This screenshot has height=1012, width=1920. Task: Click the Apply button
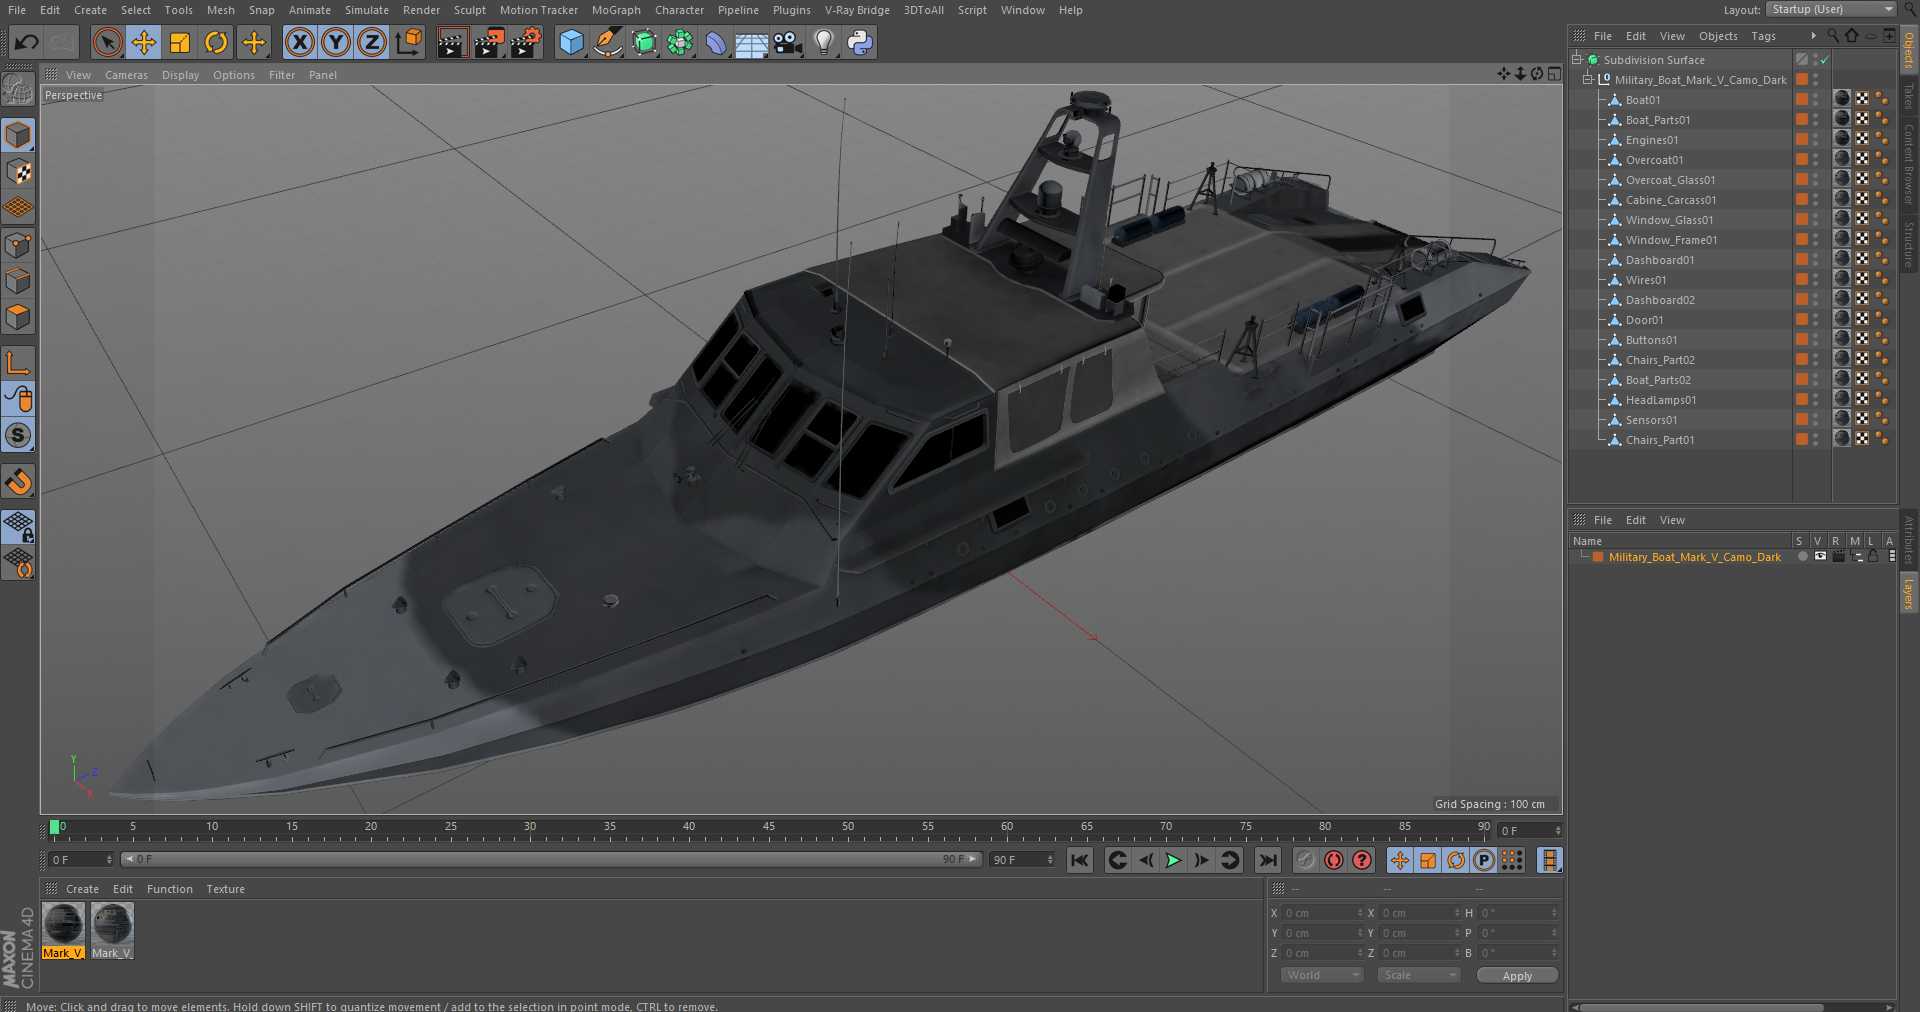pyautogui.click(x=1517, y=975)
